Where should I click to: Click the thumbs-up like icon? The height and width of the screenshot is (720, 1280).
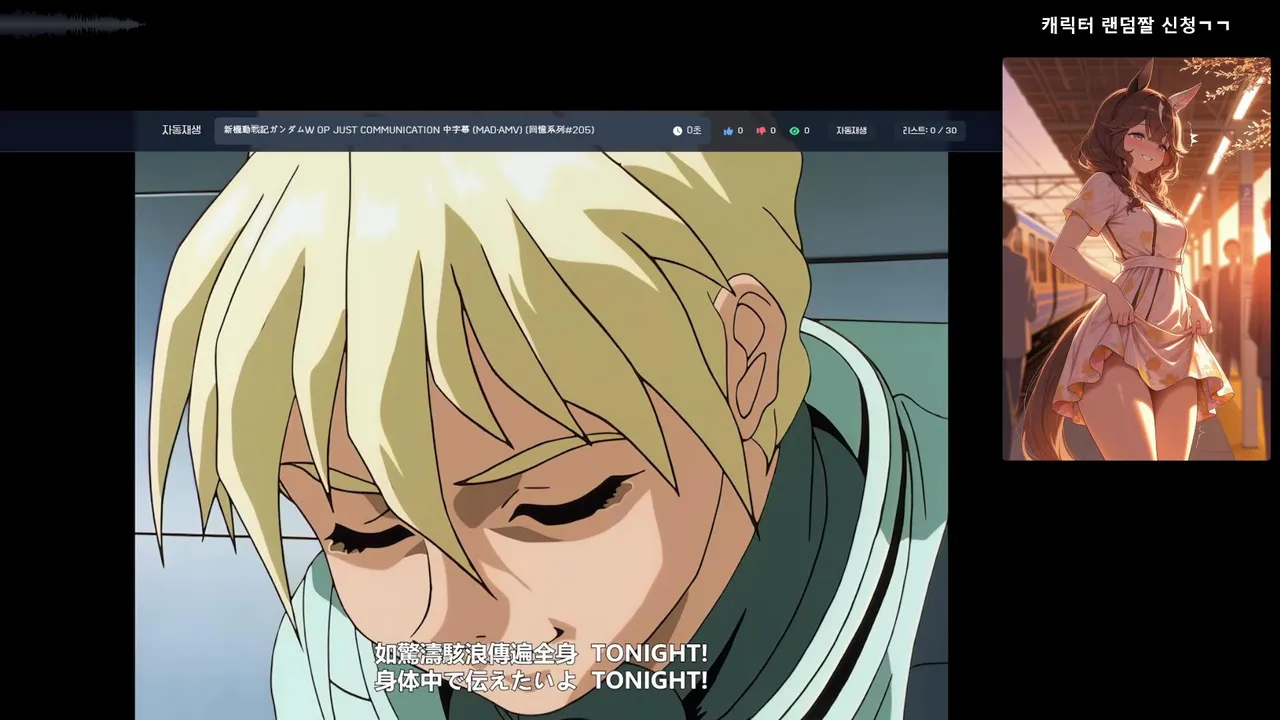[x=728, y=131]
